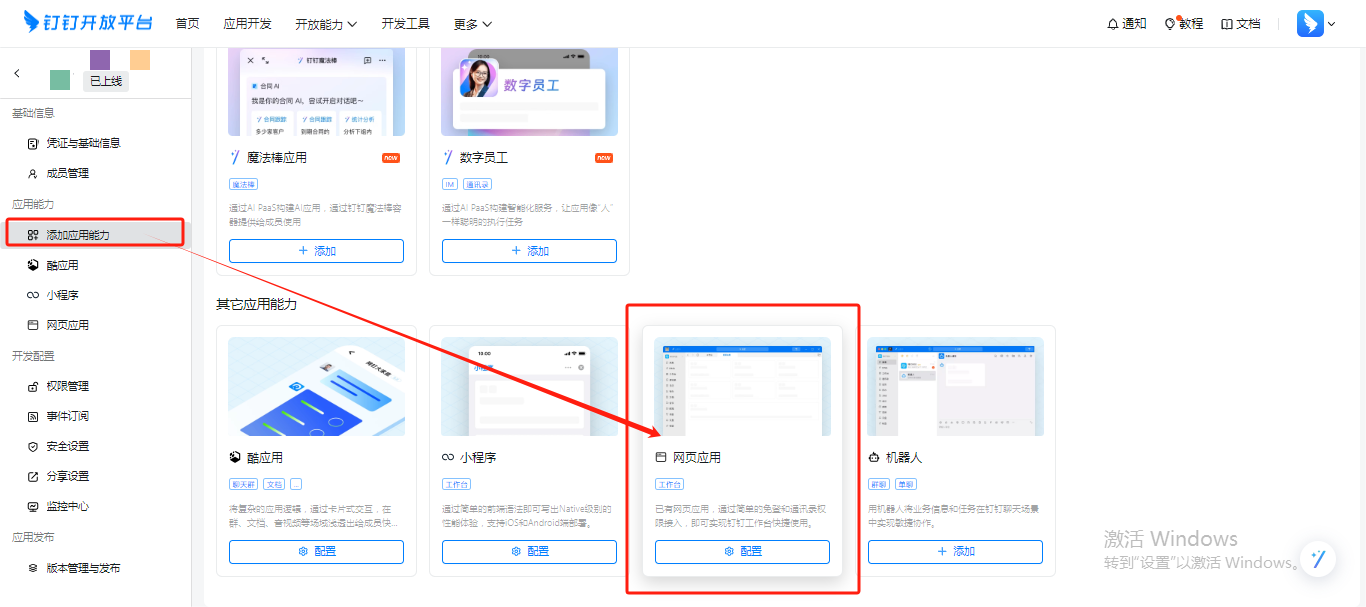Screen dimensions: 1366x607
Task: Open 教程 with the lightbulb icon
Action: pyautogui.click(x=1184, y=24)
